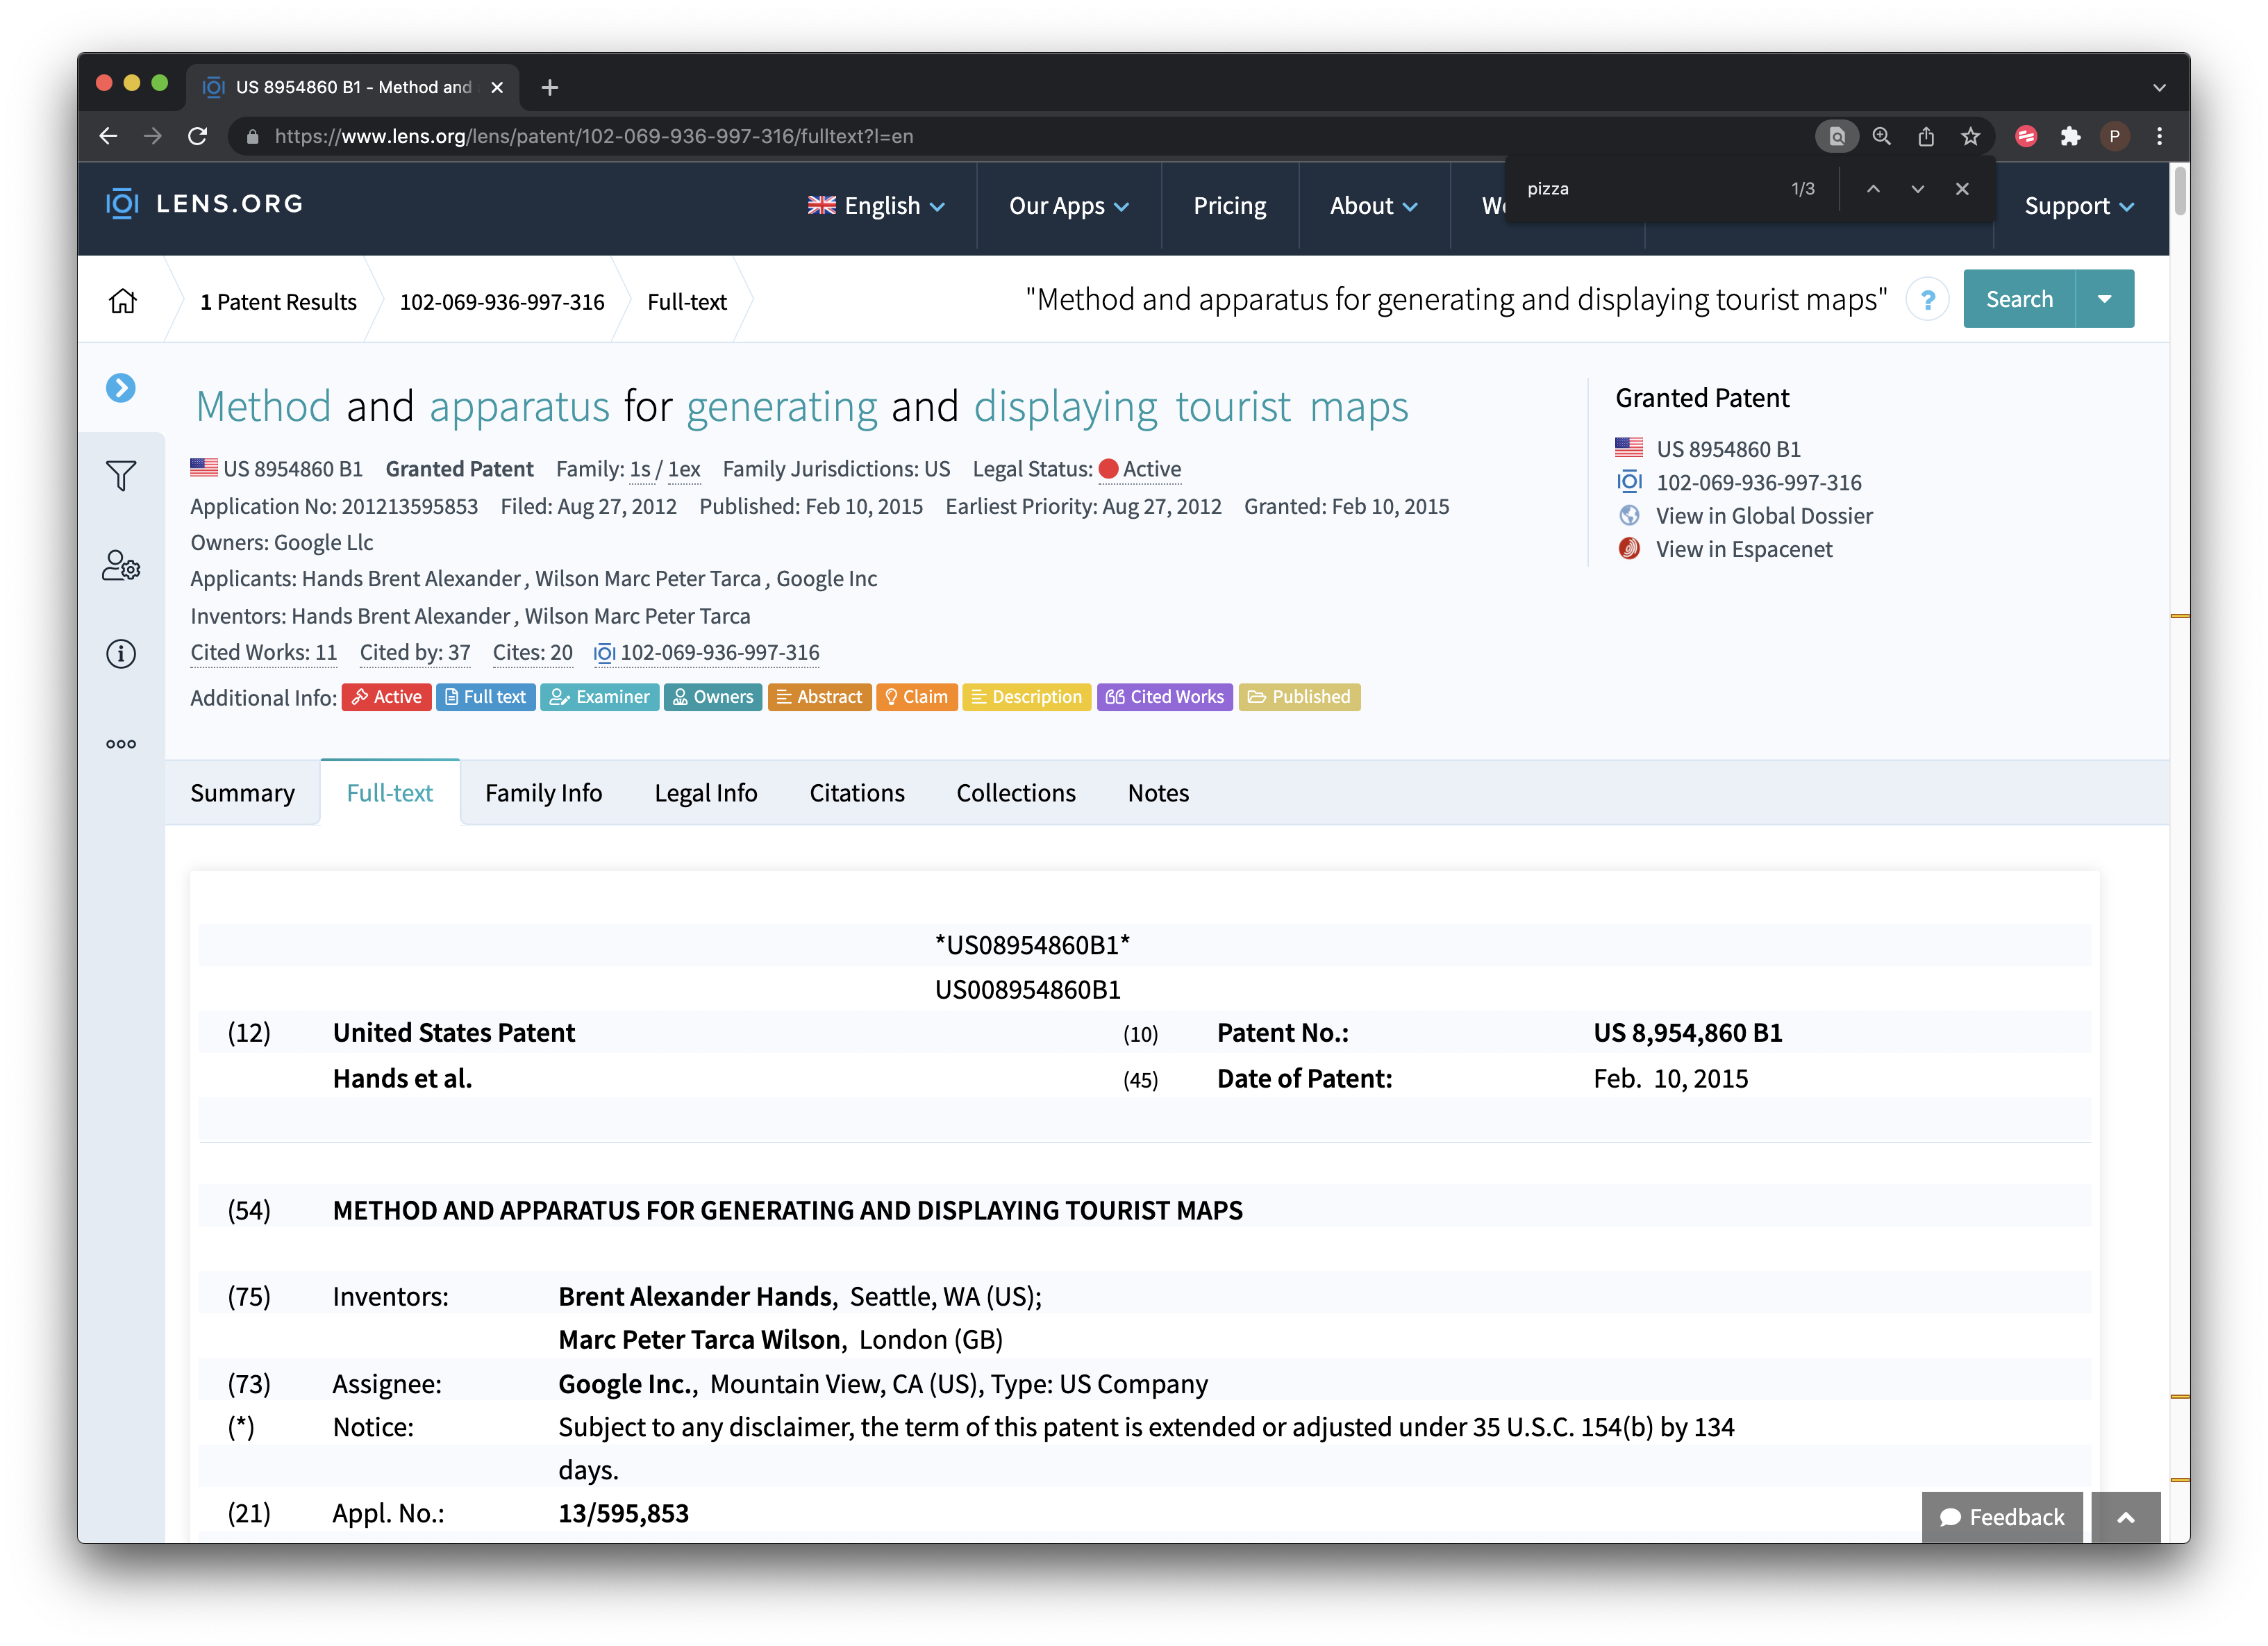Switch to the Legal Info tab

coord(706,792)
